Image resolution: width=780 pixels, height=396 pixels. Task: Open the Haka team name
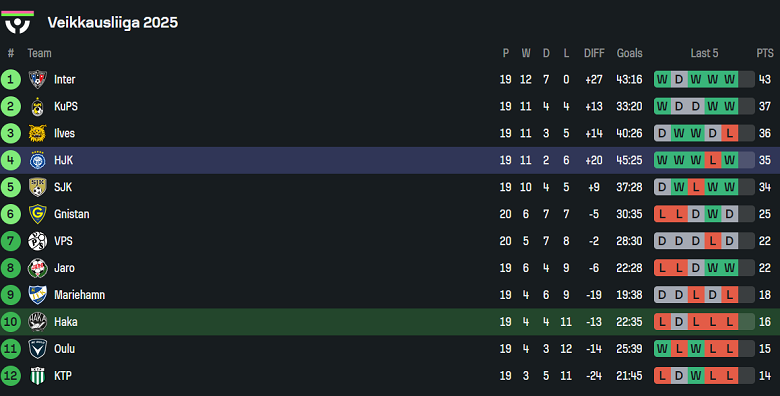pyautogui.click(x=66, y=322)
